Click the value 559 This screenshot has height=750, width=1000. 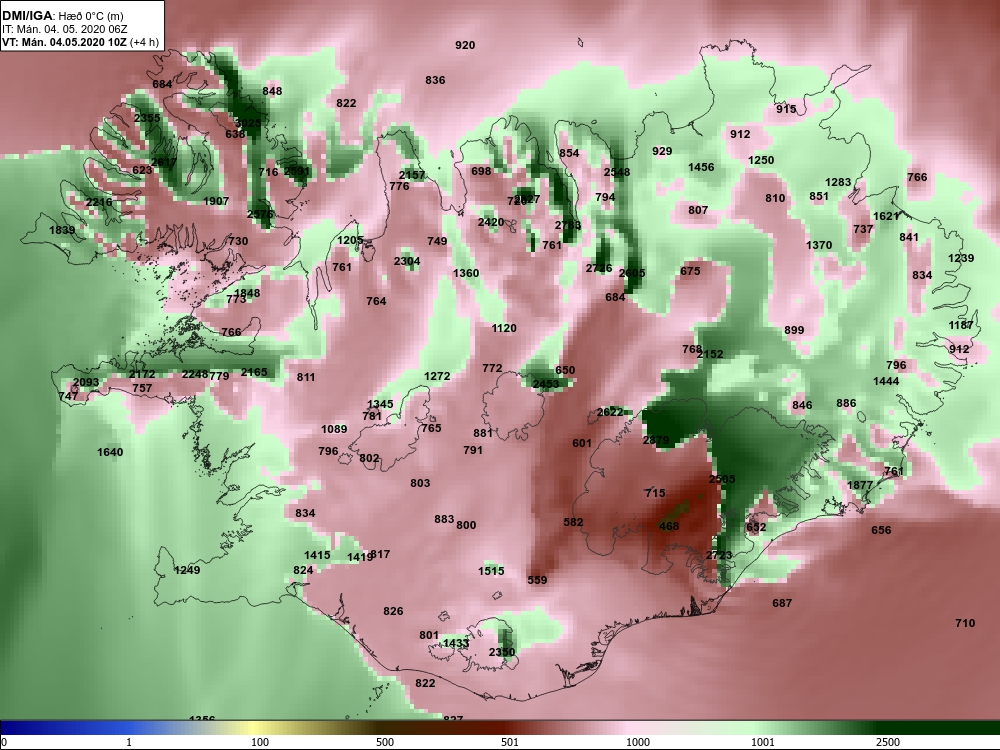click(537, 580)
